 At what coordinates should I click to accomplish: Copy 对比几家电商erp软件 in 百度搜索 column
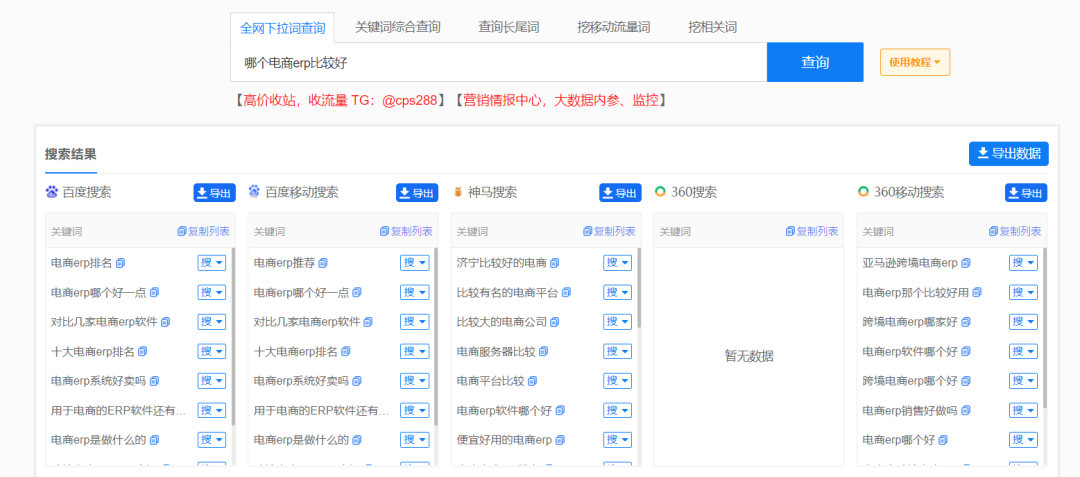pos(165,321)
